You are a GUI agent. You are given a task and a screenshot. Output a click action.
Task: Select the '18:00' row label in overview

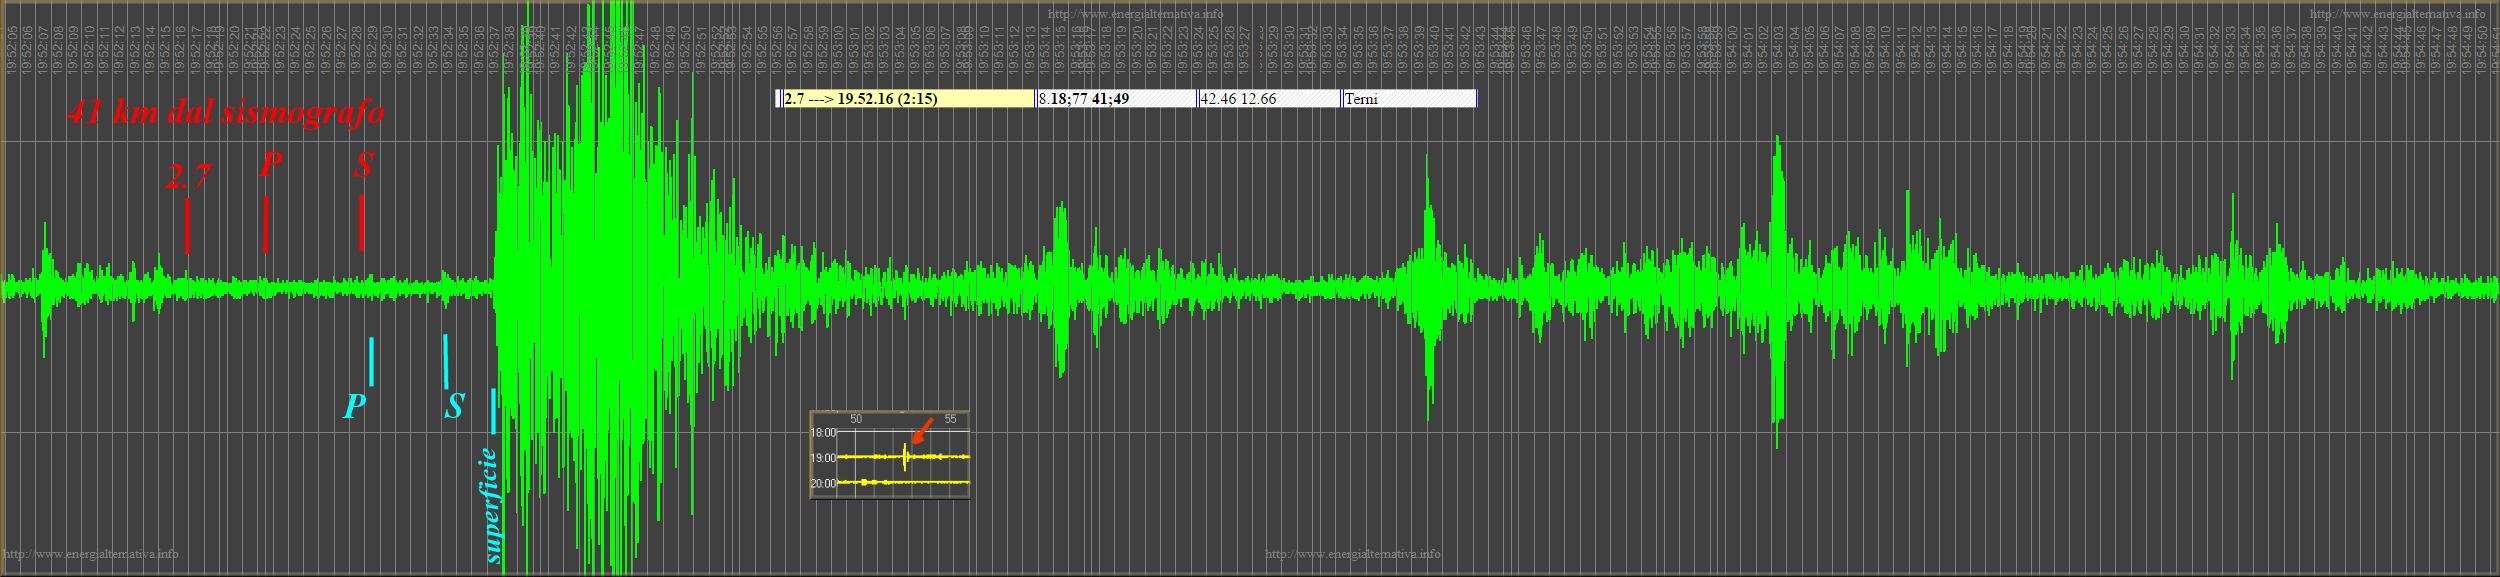823,433
